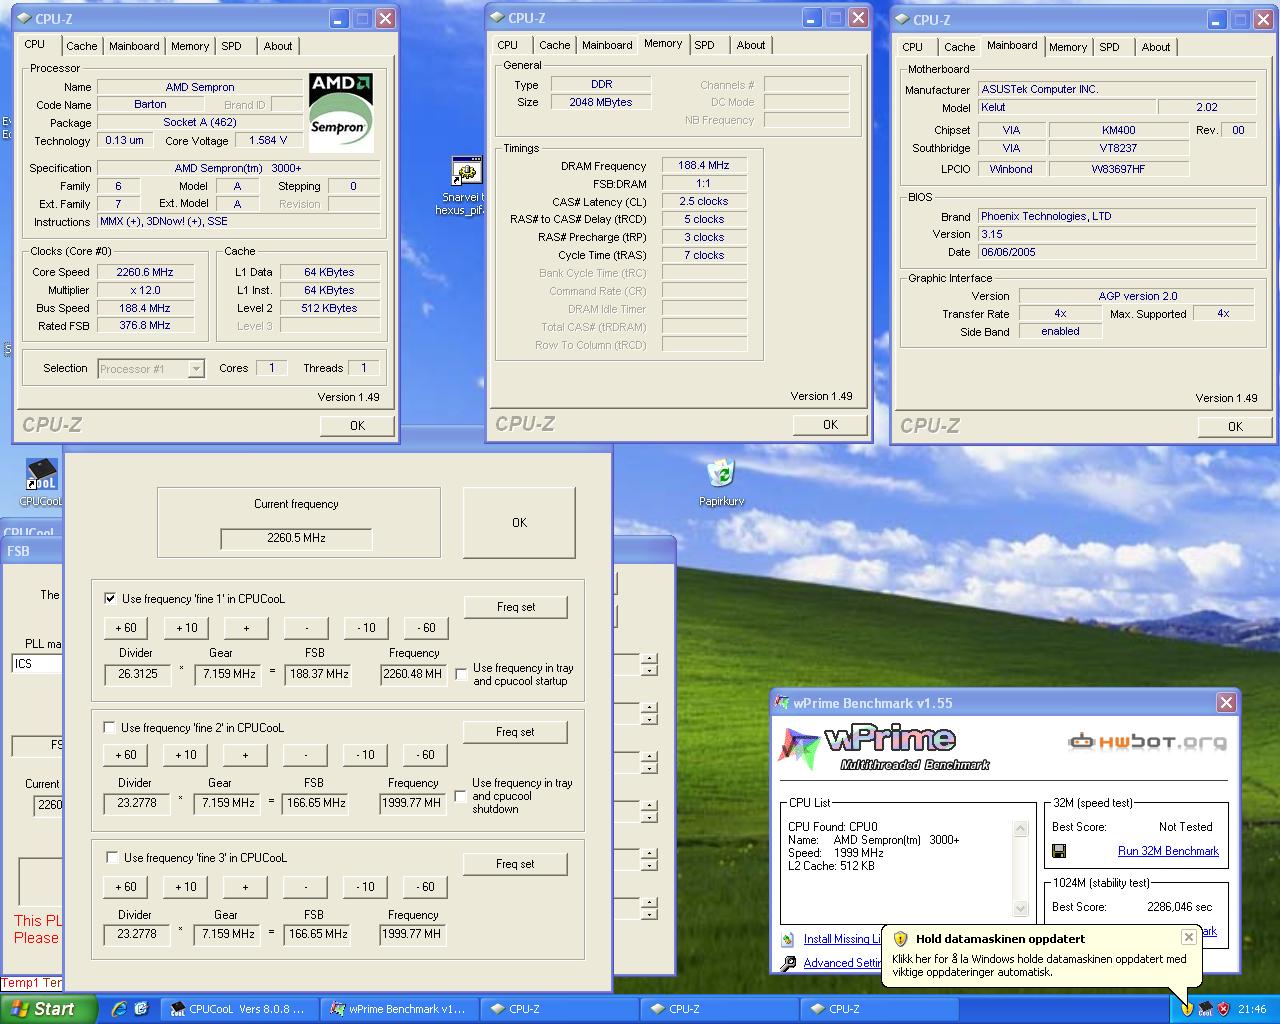Click the second spinner behind the FSB dialog
This screenshot has width=1280, height=1024.
[x=650, y=714]
